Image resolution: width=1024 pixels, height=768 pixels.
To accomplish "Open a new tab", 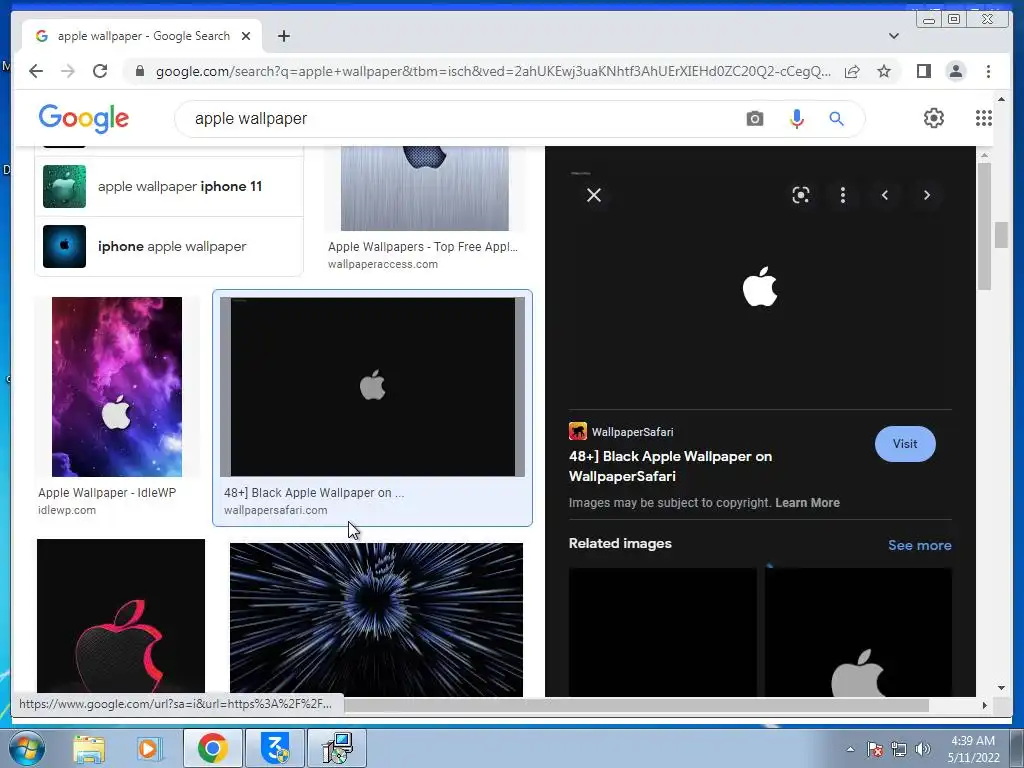I will [x=283, y=36].
